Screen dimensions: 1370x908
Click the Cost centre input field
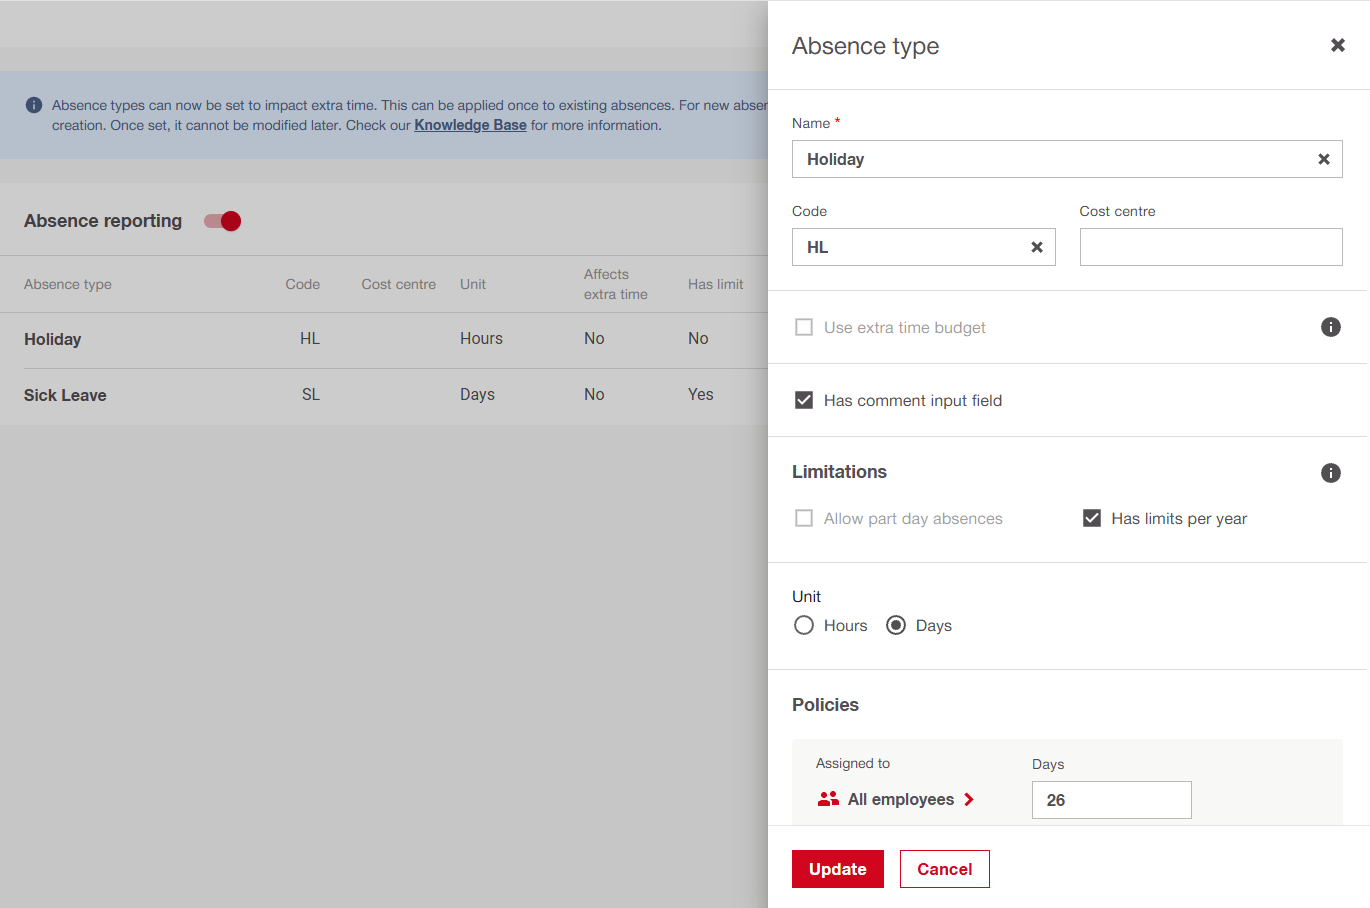tap(1210, 247)
